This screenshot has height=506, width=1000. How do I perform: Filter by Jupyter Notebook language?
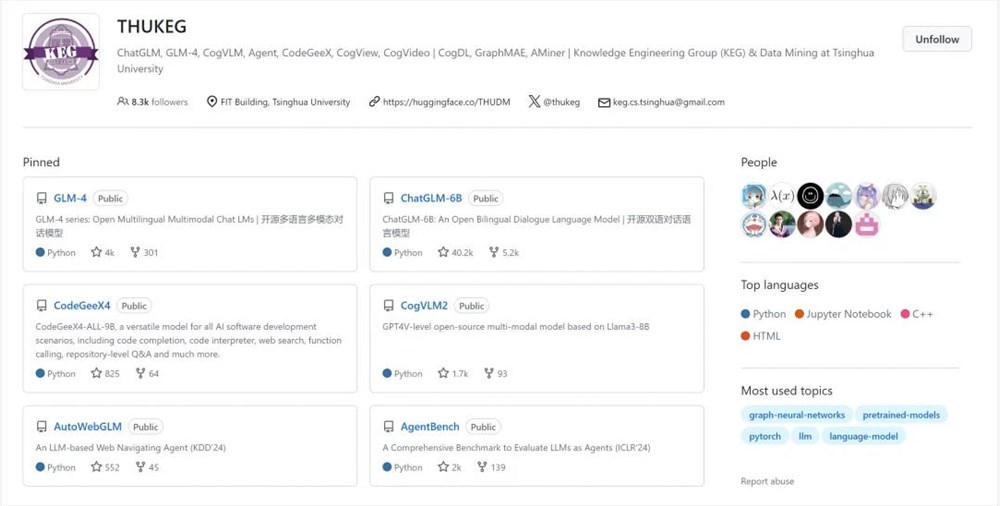(848, 314)
